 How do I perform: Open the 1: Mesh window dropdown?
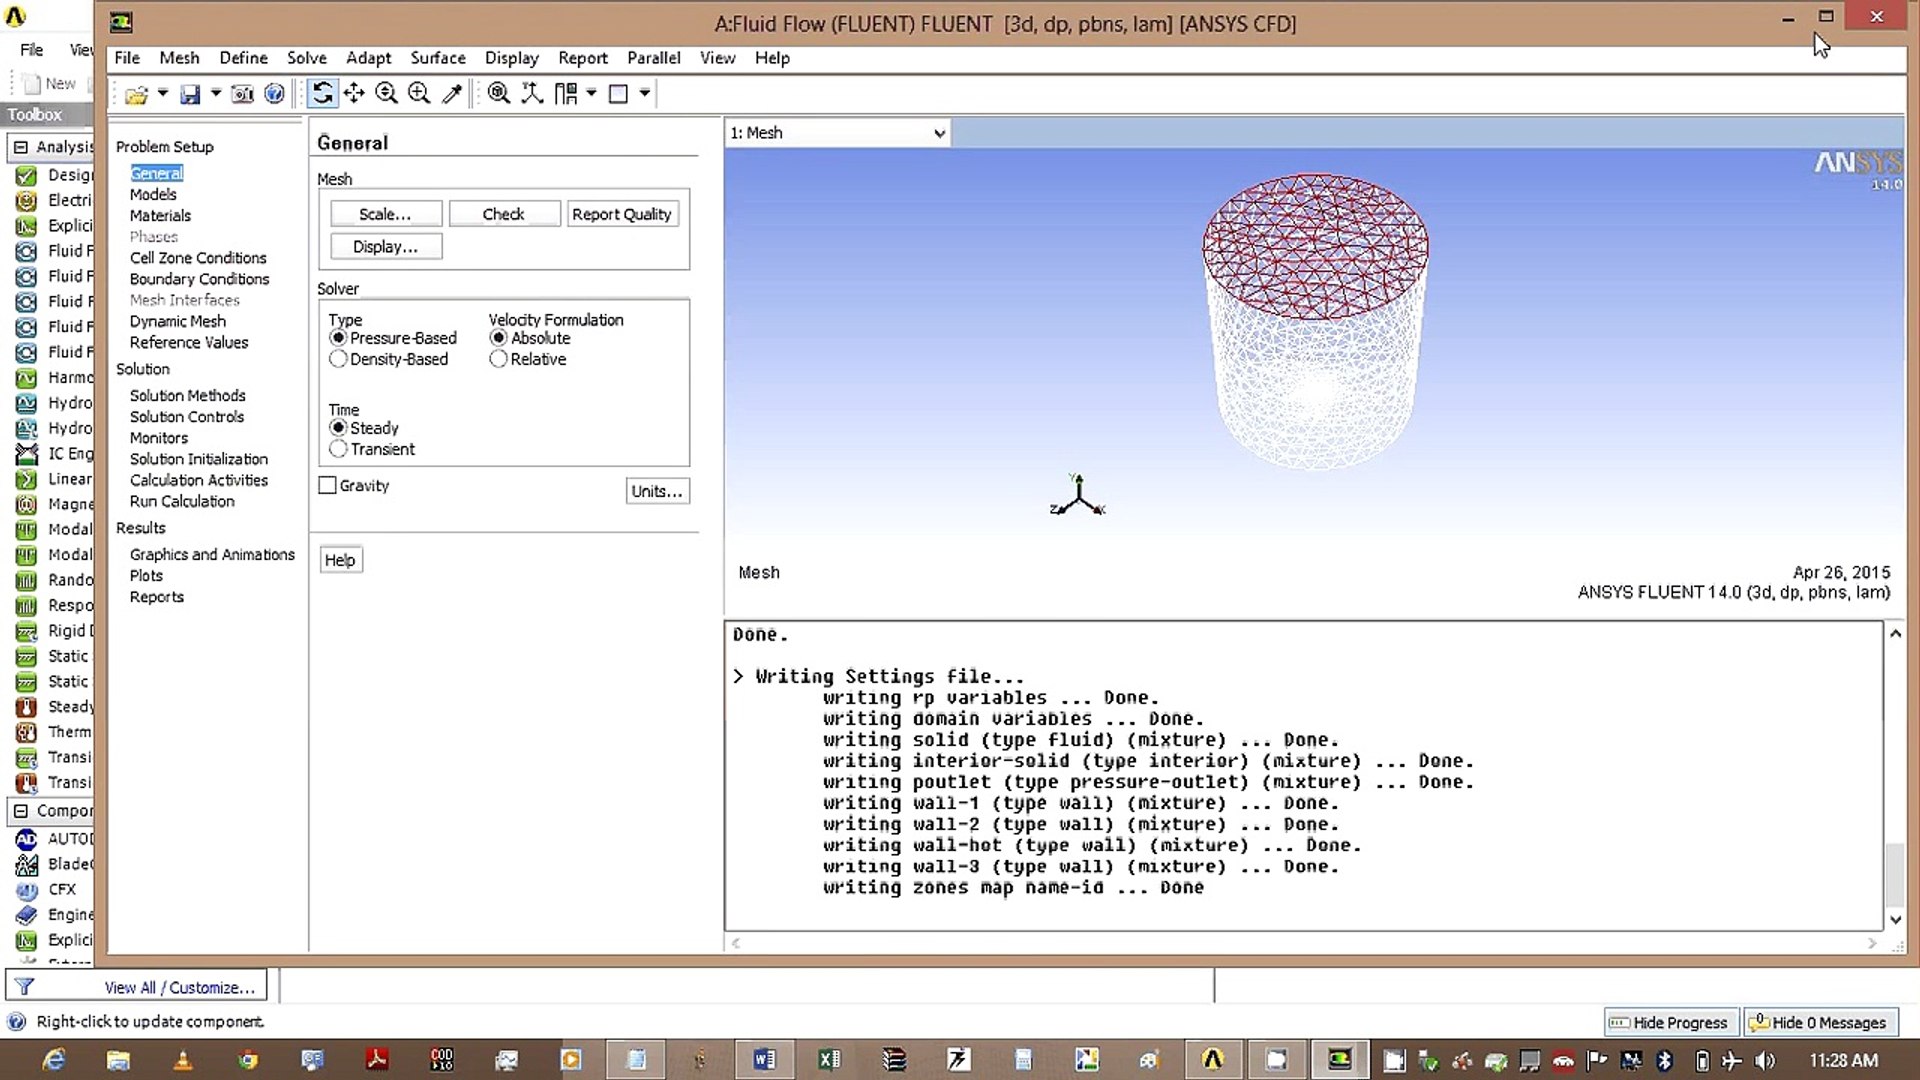(938, 133)
